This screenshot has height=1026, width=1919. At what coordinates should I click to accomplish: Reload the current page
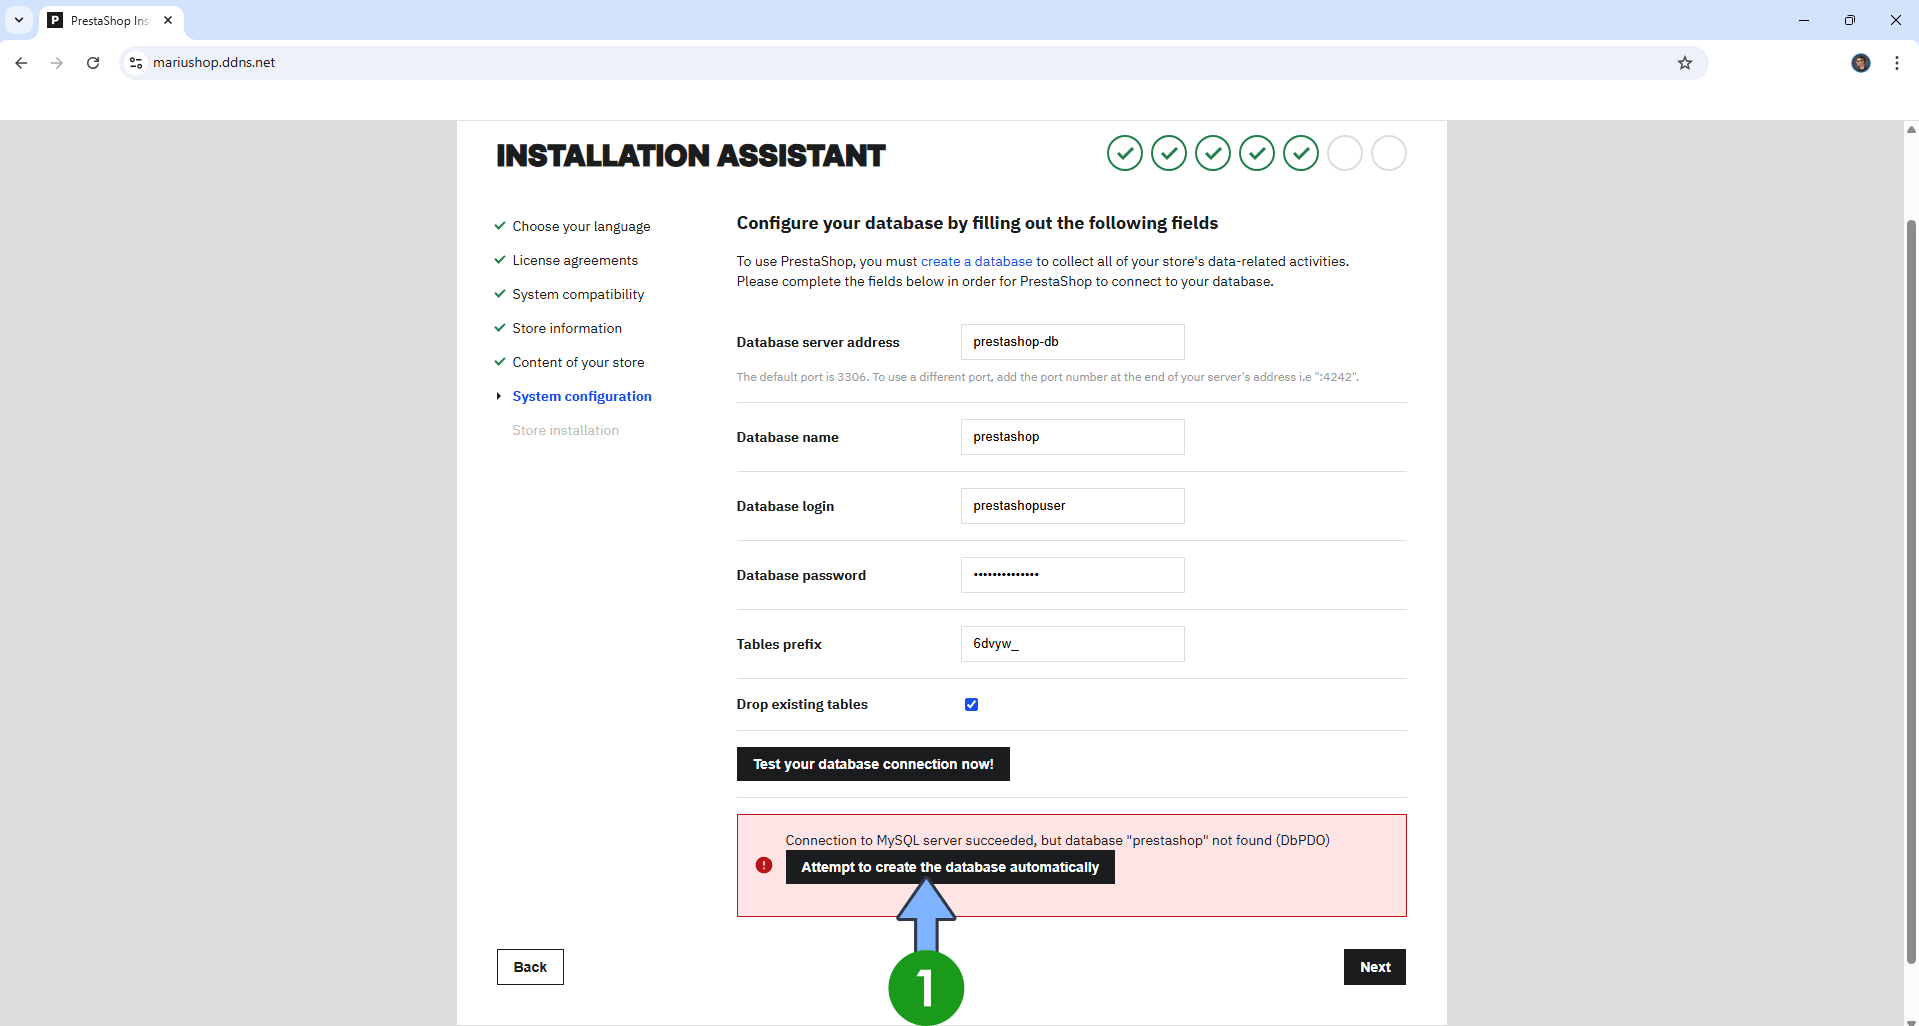(92, 62)
